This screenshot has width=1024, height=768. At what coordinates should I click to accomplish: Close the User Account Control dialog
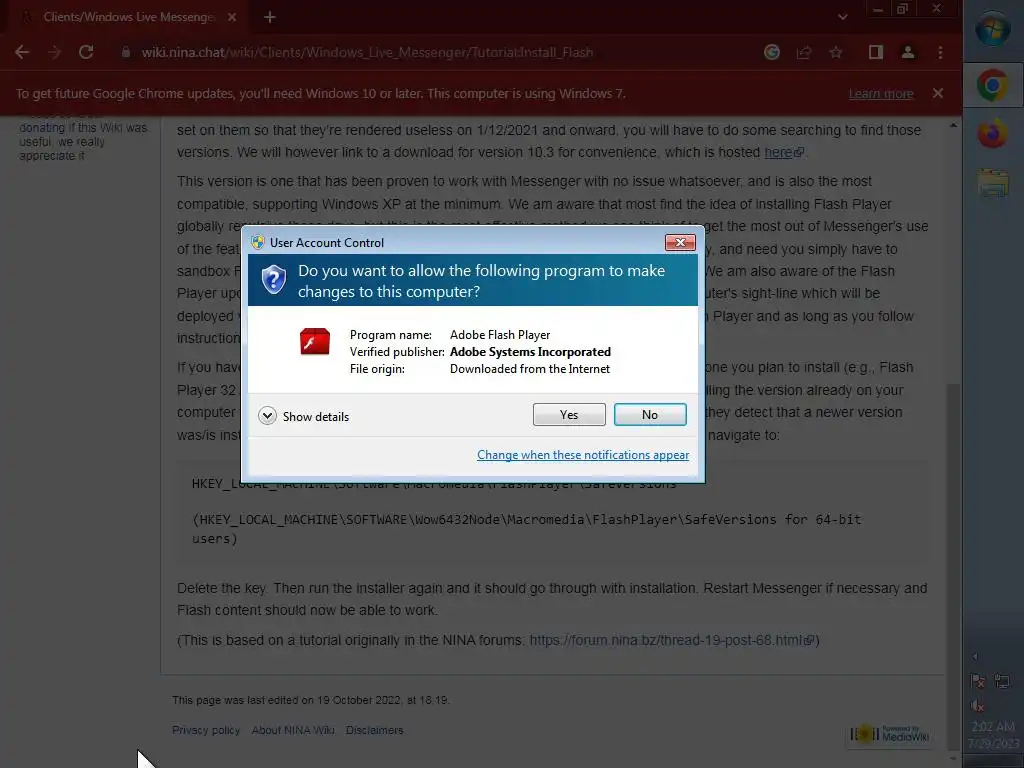680,242
